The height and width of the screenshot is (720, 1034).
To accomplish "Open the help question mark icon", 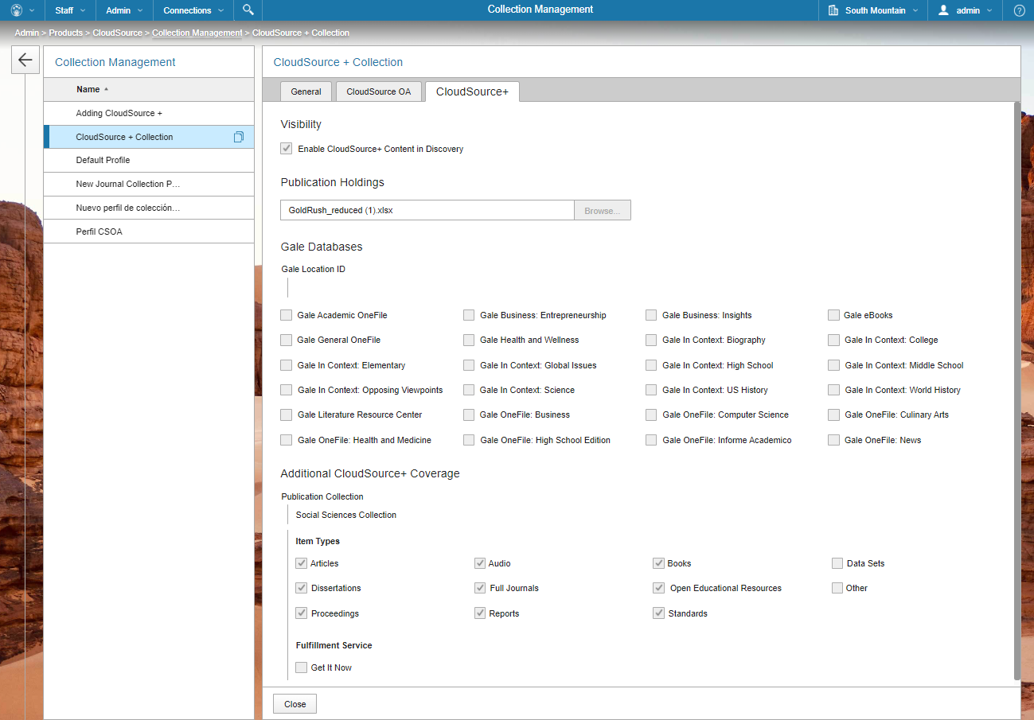I will tap(1019, 11).
